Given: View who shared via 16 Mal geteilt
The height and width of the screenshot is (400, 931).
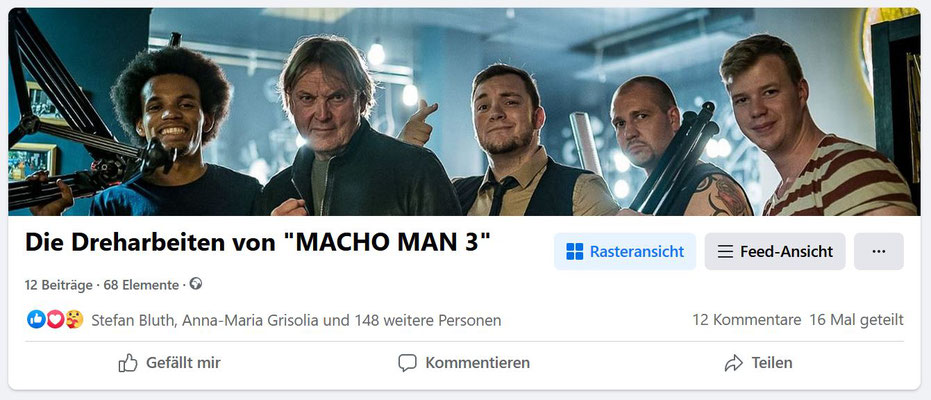Looking at the screenshot, I should (856, 320).
